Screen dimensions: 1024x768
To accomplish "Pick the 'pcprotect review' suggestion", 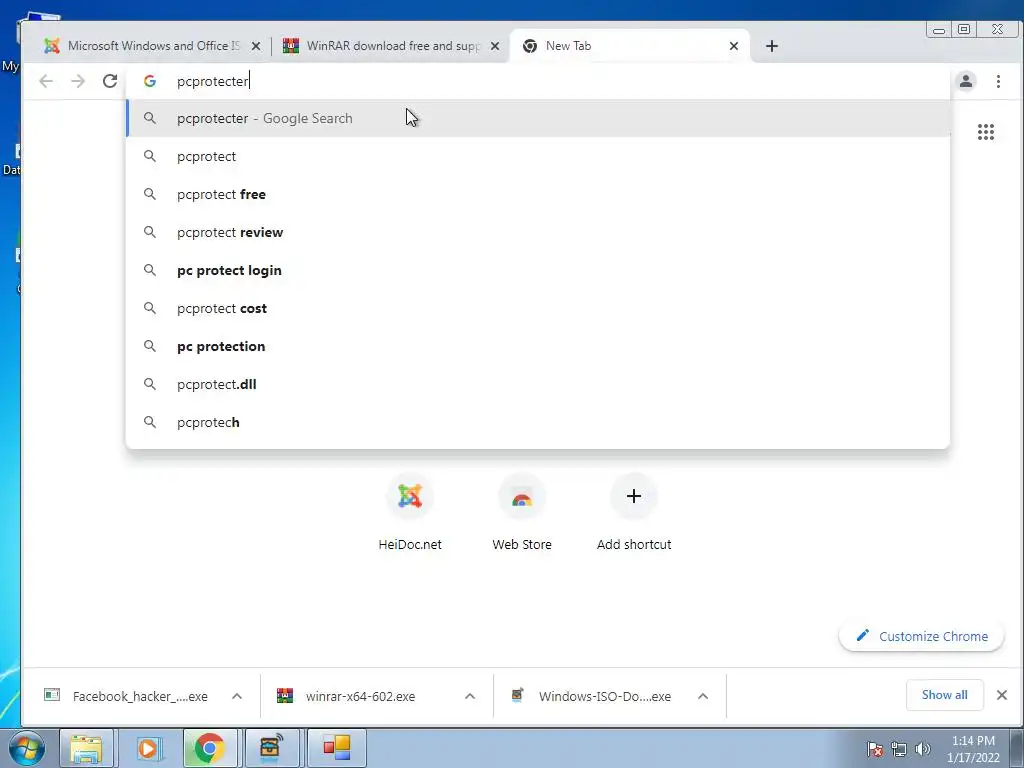I will tap(538, 232).
